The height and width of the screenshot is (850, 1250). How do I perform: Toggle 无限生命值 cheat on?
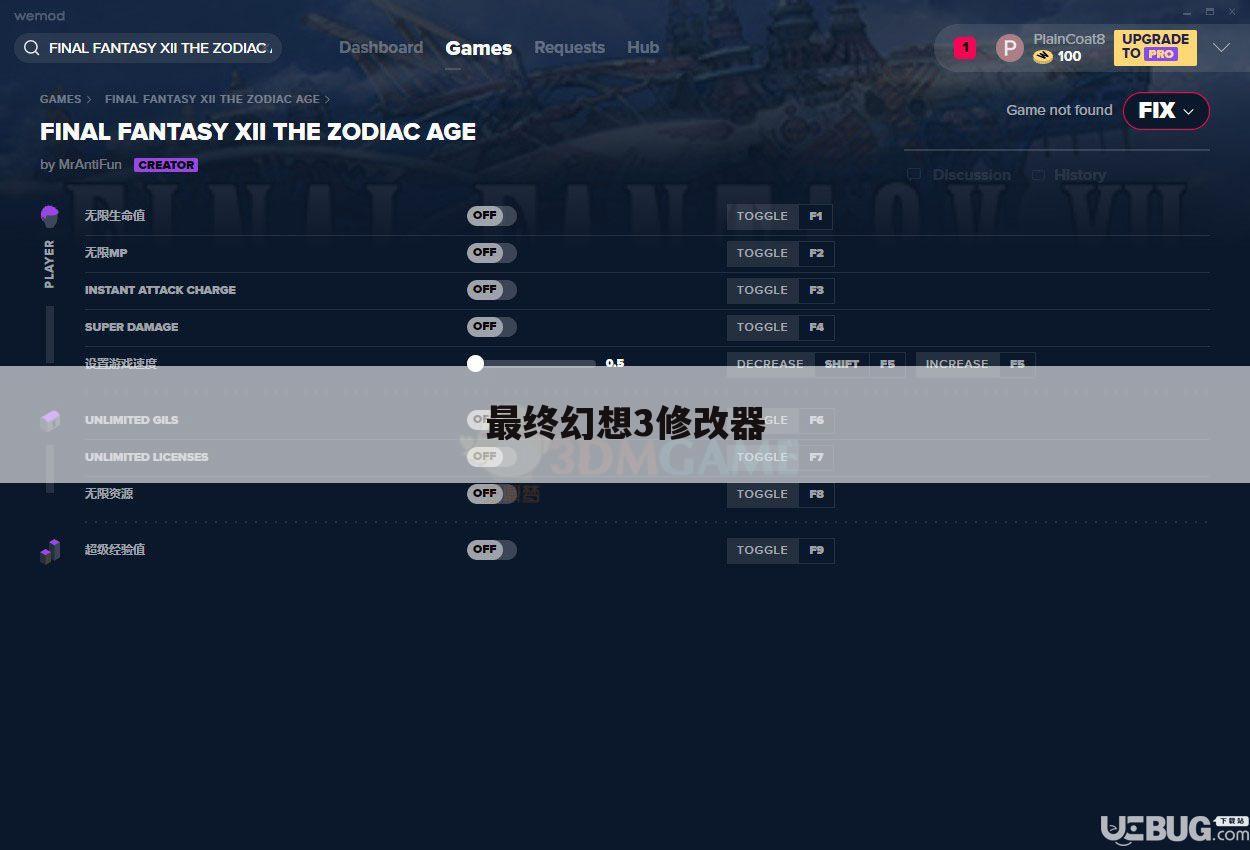click(x=491, y=216)
